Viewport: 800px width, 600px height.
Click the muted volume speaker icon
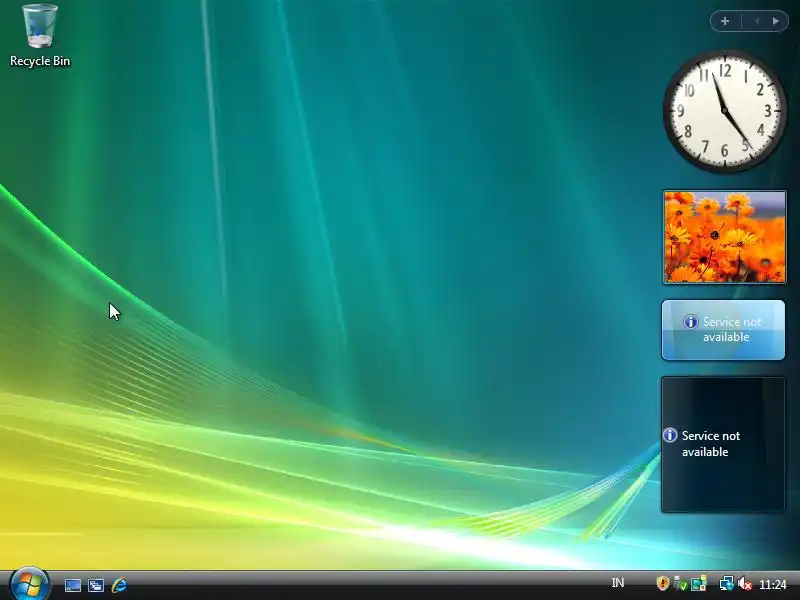point(745,583)
